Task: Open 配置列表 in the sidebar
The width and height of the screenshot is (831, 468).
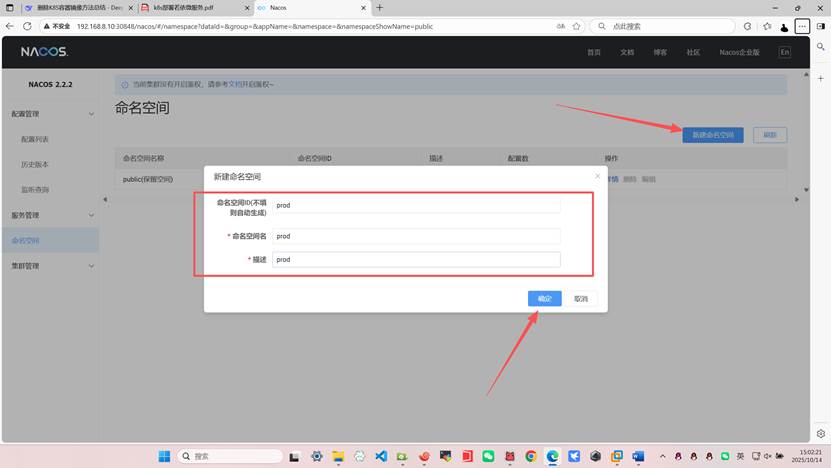Action: 35,139
